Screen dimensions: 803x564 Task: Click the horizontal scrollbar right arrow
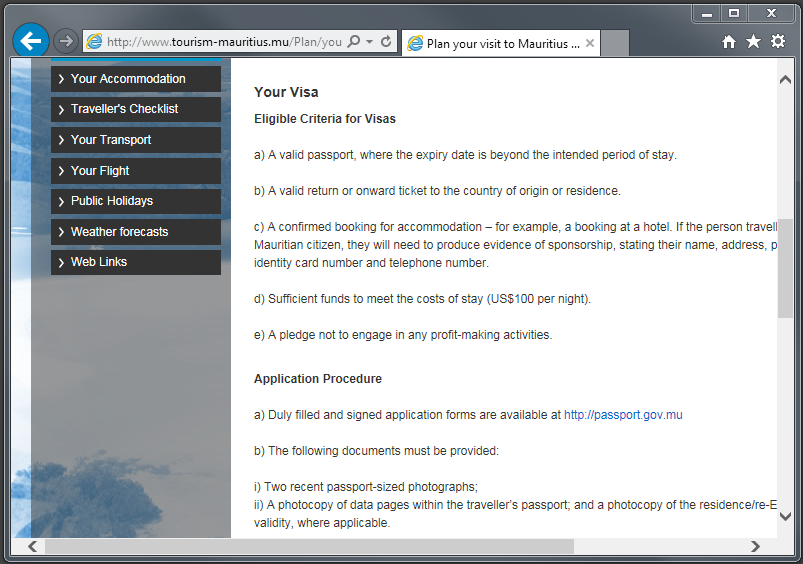[755, 547]
